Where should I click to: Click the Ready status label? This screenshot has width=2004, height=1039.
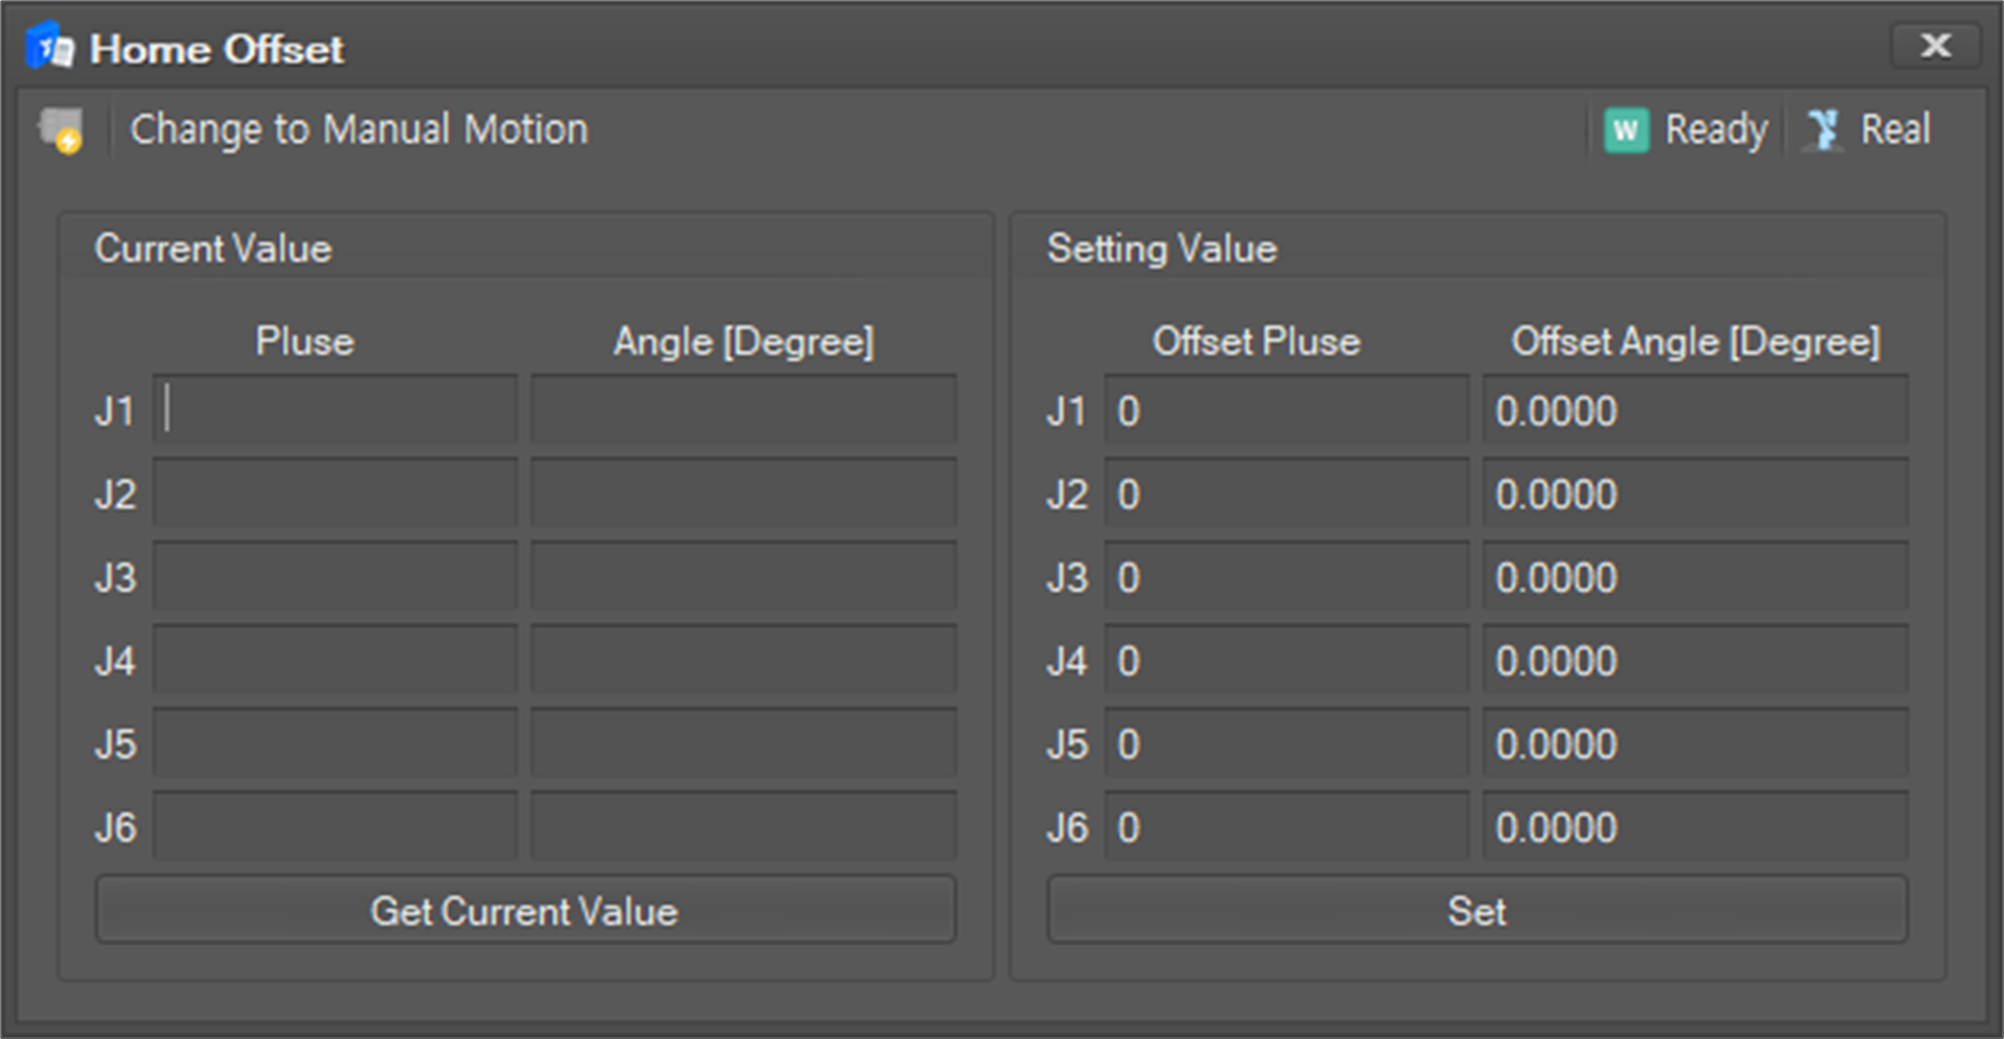(x=1716, y=130)
